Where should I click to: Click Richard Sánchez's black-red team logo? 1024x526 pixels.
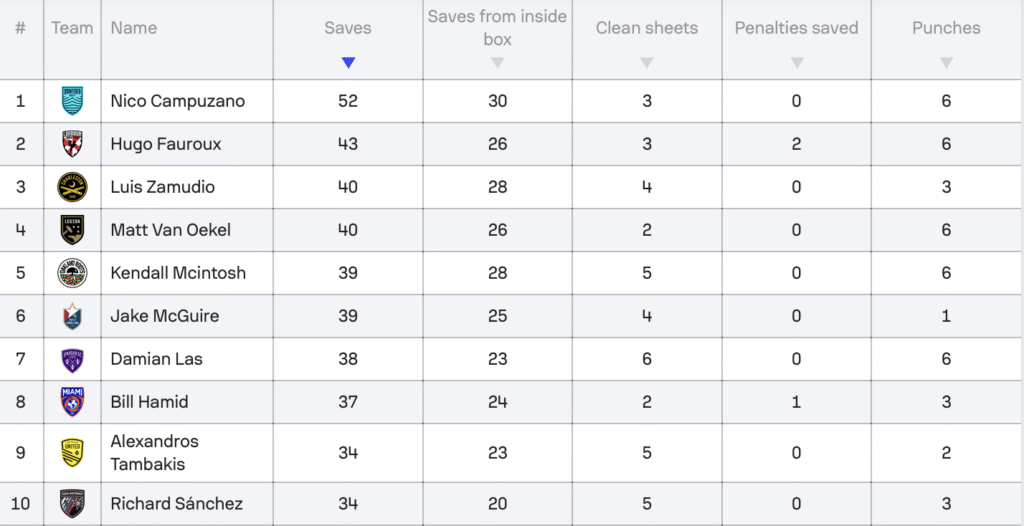click(x=72, y=504)
